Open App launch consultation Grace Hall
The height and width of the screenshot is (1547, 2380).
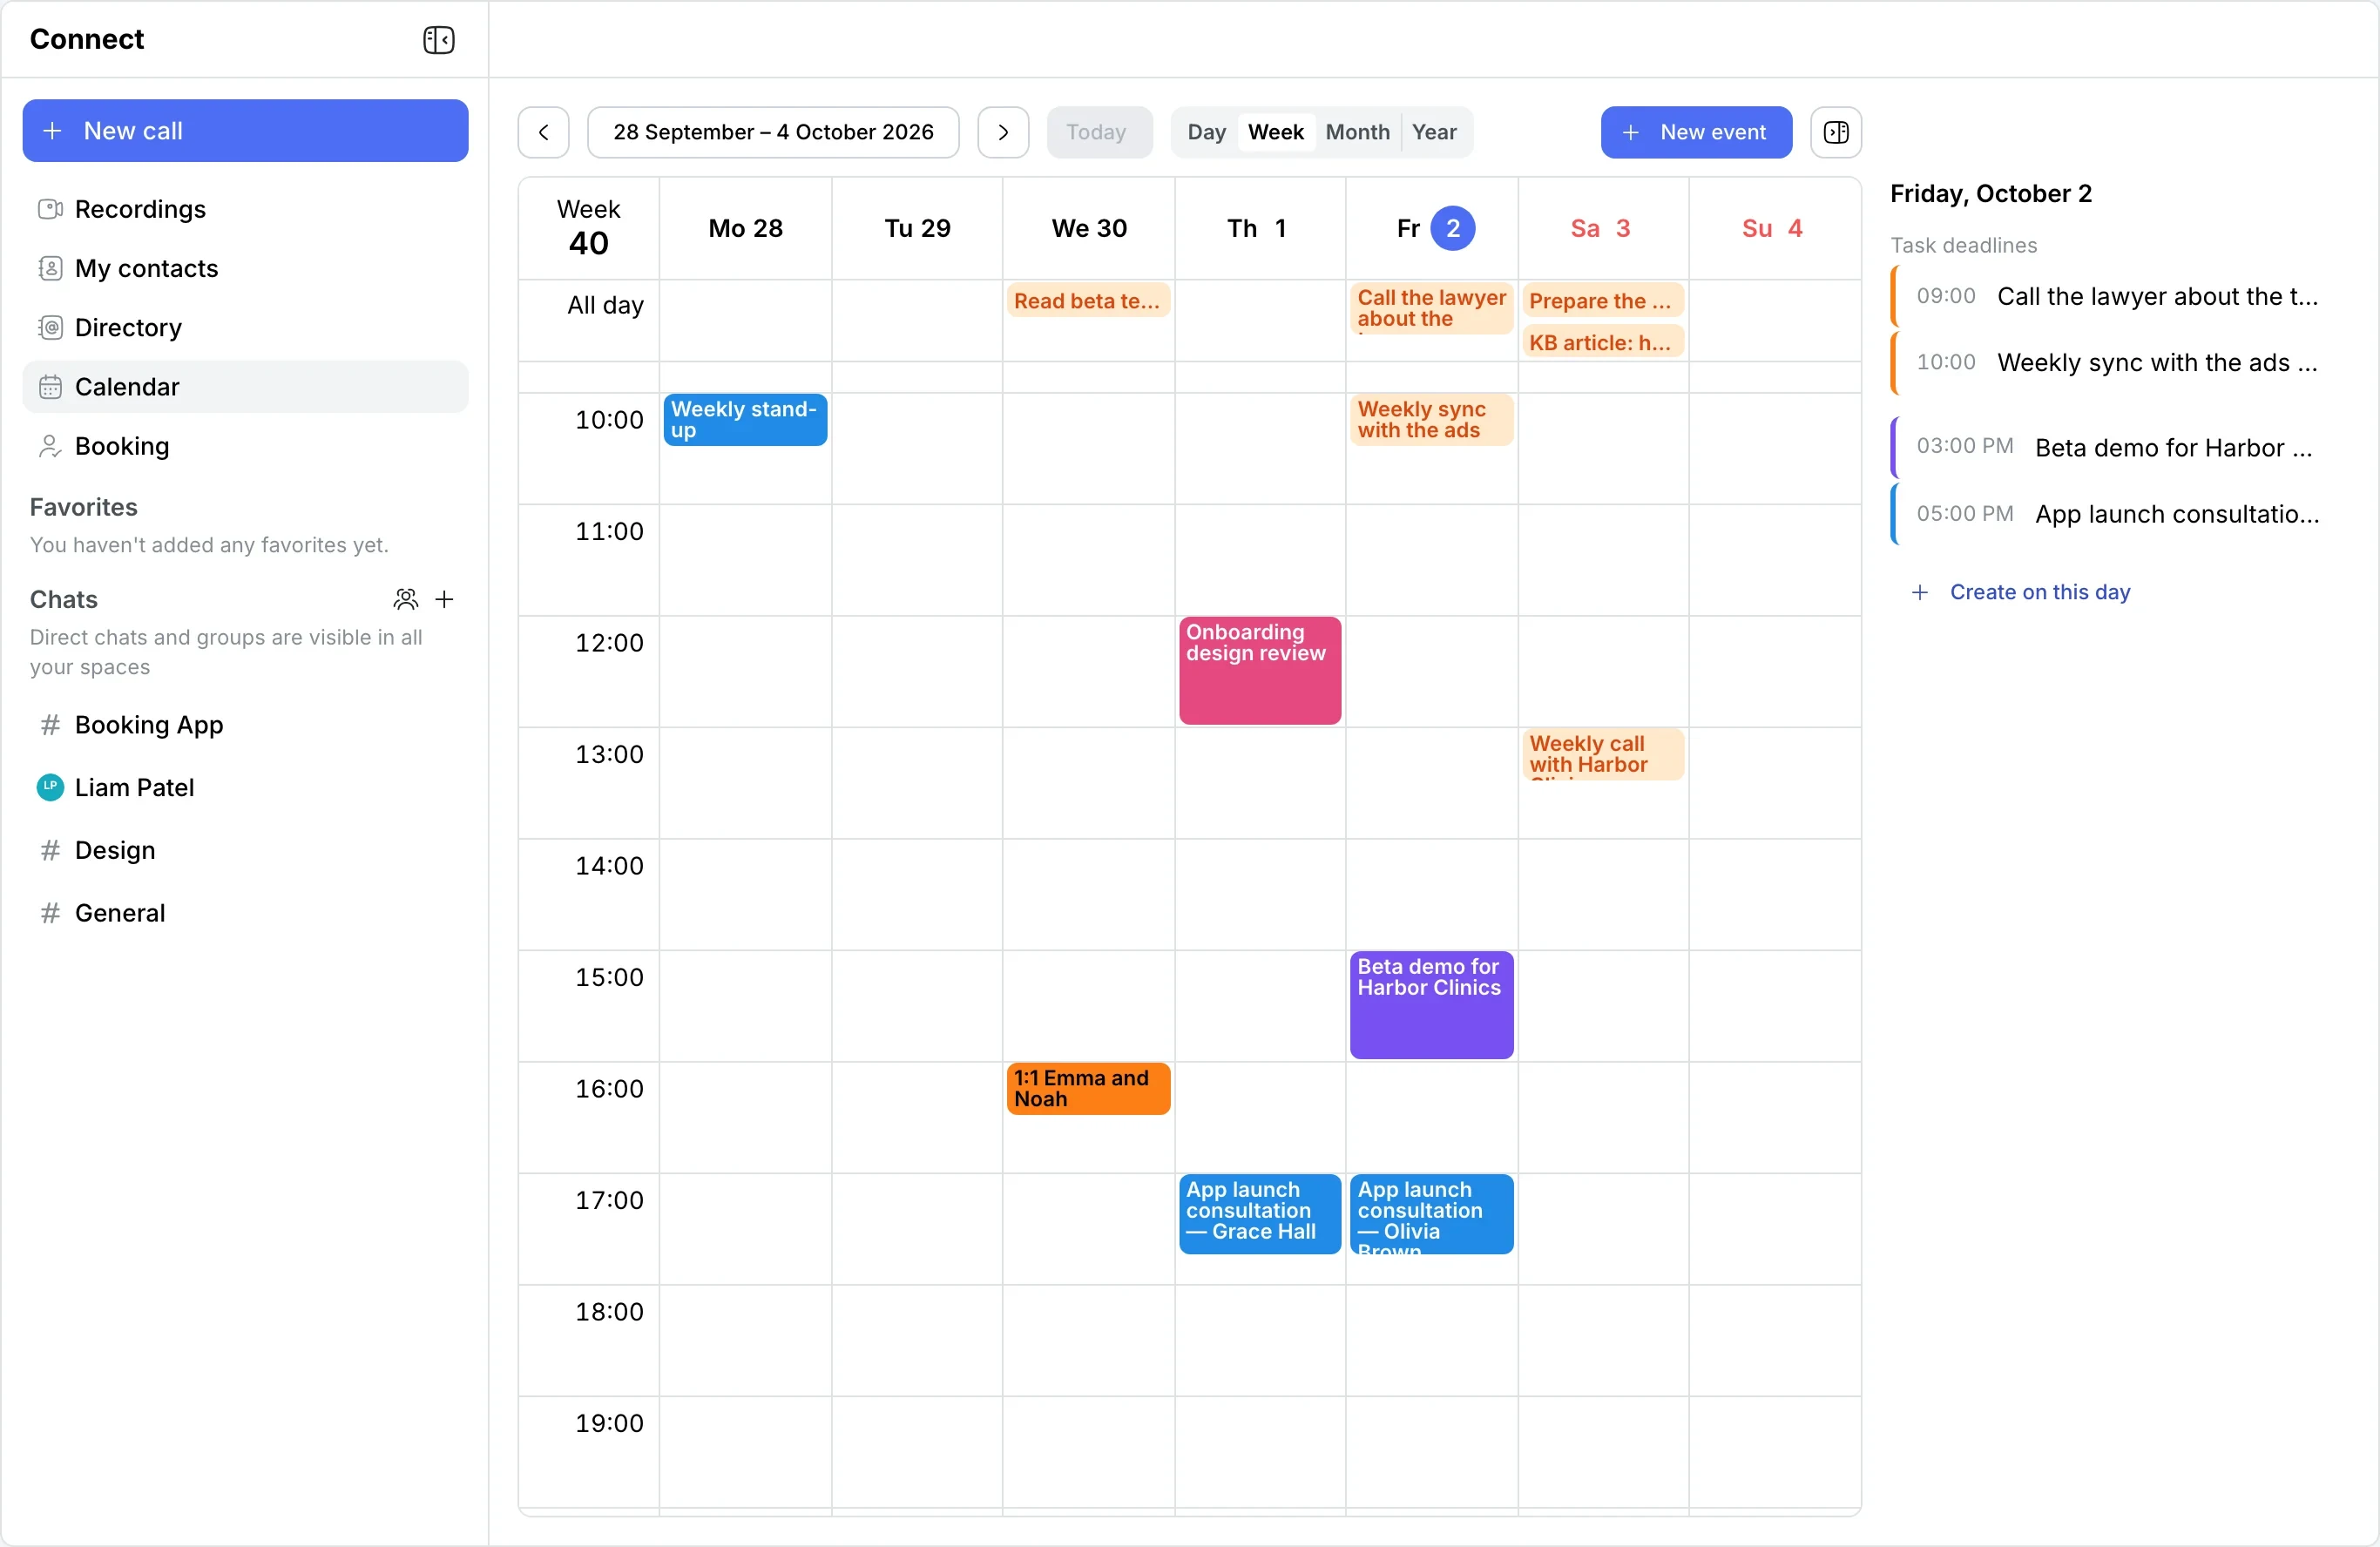coord(1260,1213)
